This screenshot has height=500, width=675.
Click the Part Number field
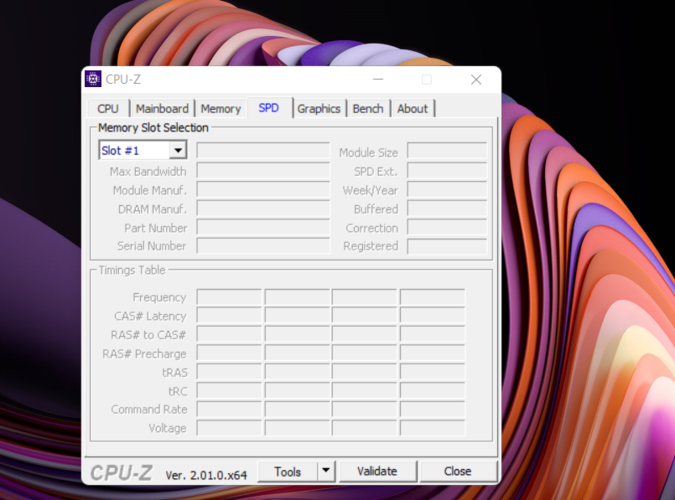pyautogui.click(x=263, y=227)
